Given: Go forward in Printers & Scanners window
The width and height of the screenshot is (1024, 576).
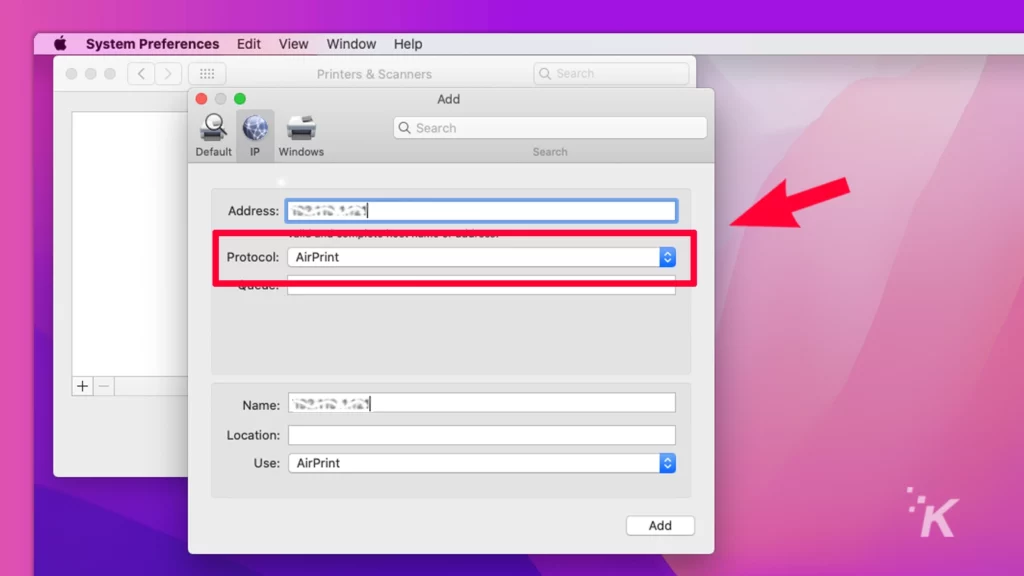Looking at the screenshot, I should pyautogui.click(x=168, y=74).
